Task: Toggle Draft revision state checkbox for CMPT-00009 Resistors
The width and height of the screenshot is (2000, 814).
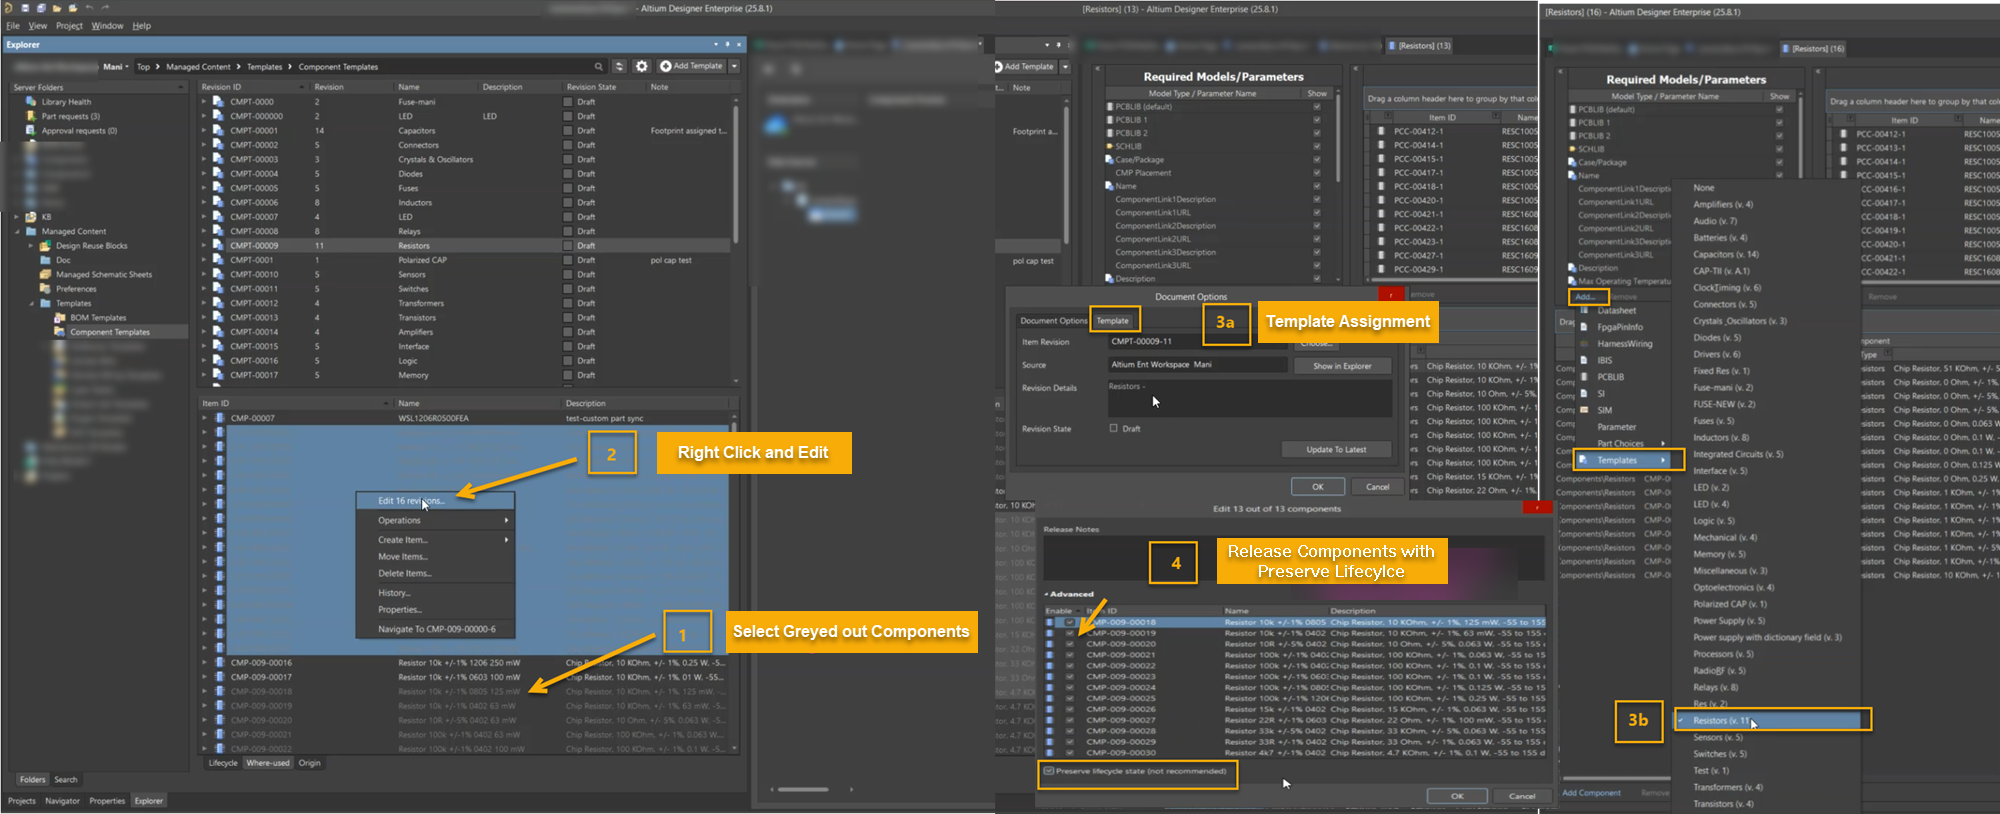Action: click(x=568, y=245)
